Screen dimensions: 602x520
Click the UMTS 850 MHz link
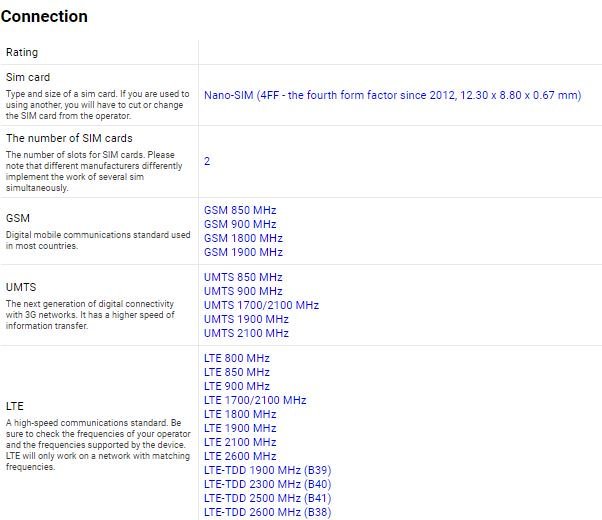pos(243,278)
